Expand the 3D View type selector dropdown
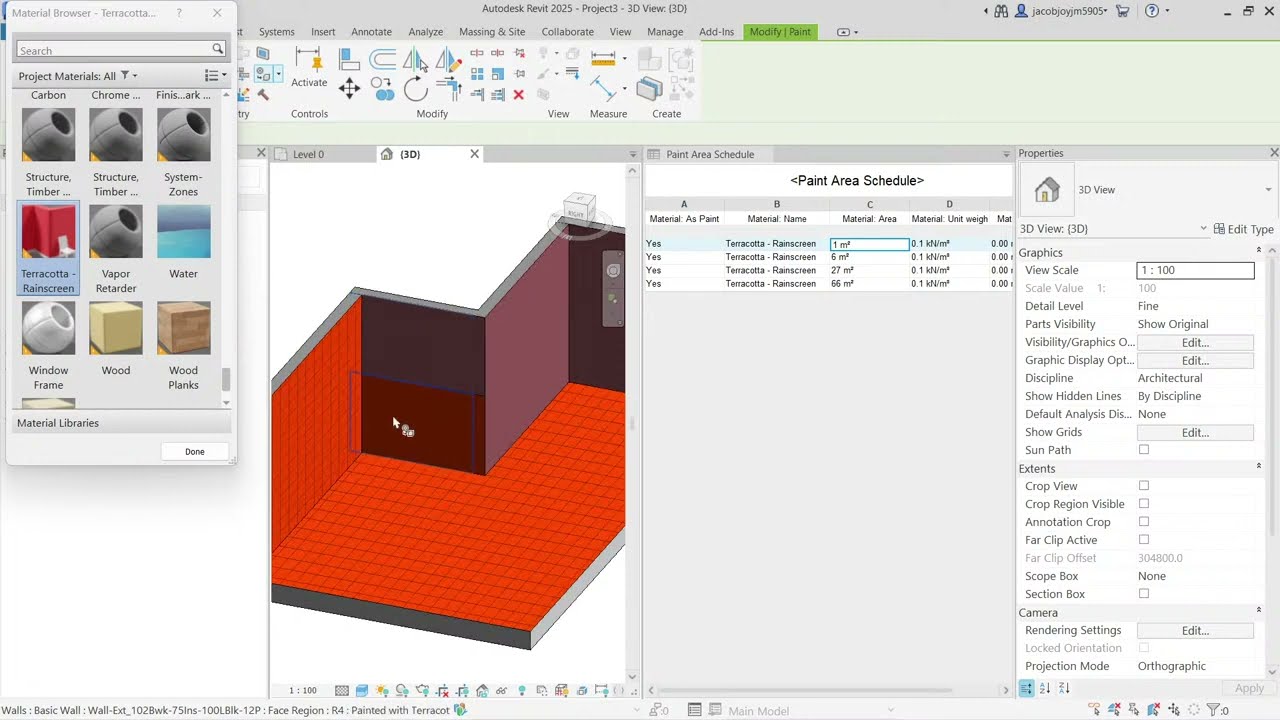The image size is (1280, 720). 1268,190
